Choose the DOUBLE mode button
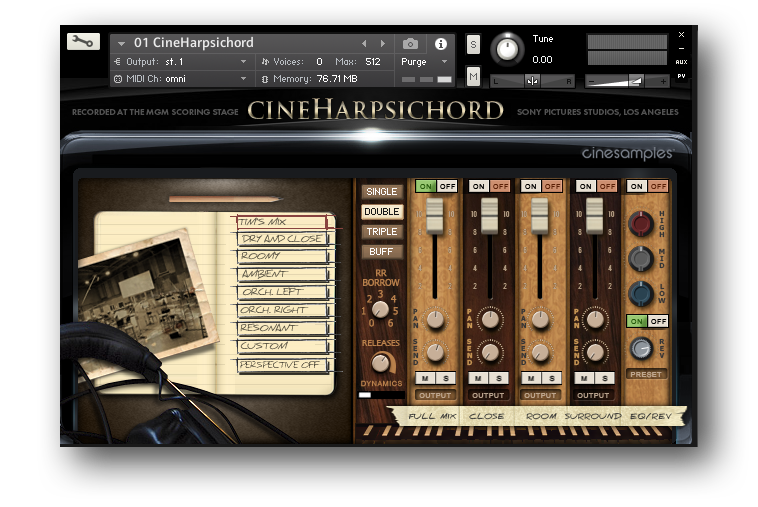This screenshot has width=758, height=507. 381,212
